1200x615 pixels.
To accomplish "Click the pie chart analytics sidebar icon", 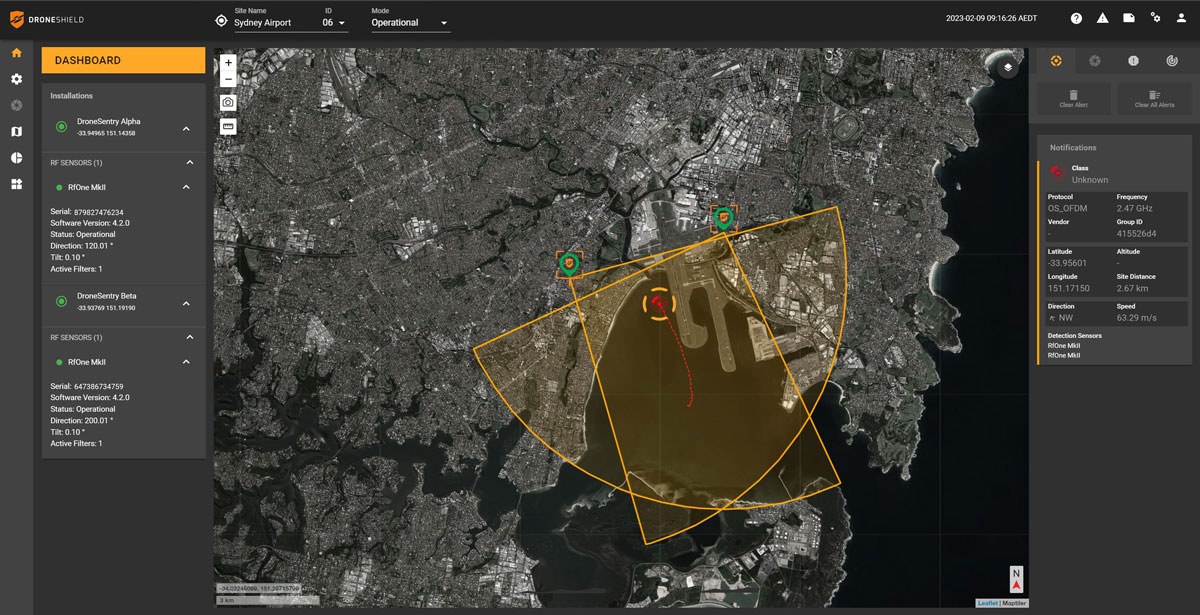I will (16, 158).
